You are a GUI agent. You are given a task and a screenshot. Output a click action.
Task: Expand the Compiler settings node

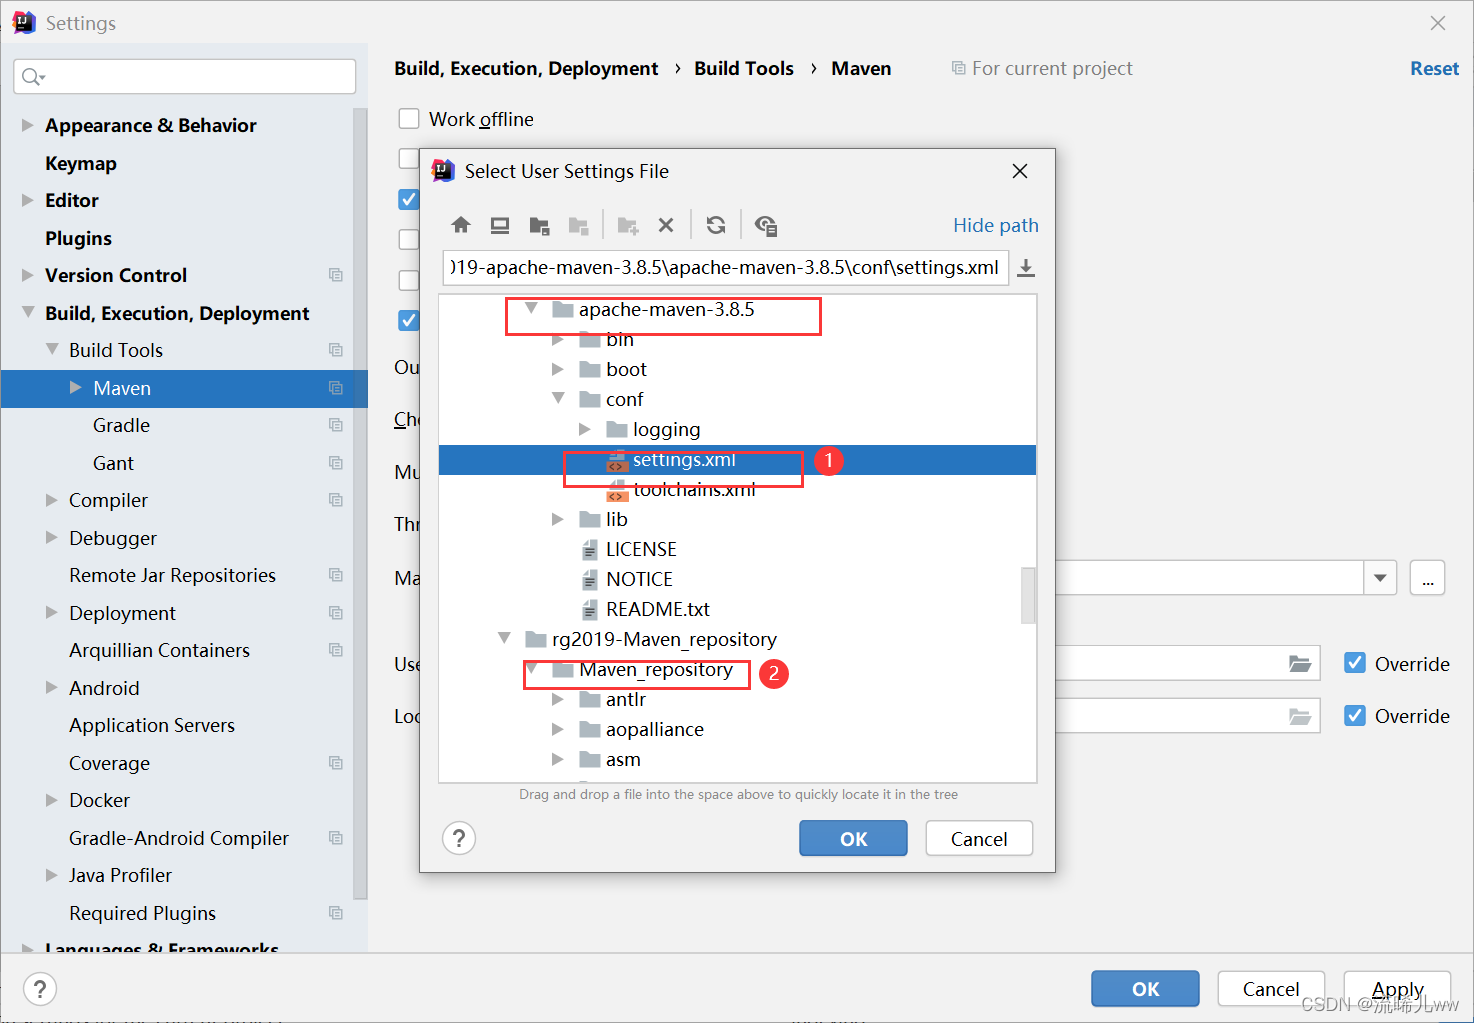[52, 500]
